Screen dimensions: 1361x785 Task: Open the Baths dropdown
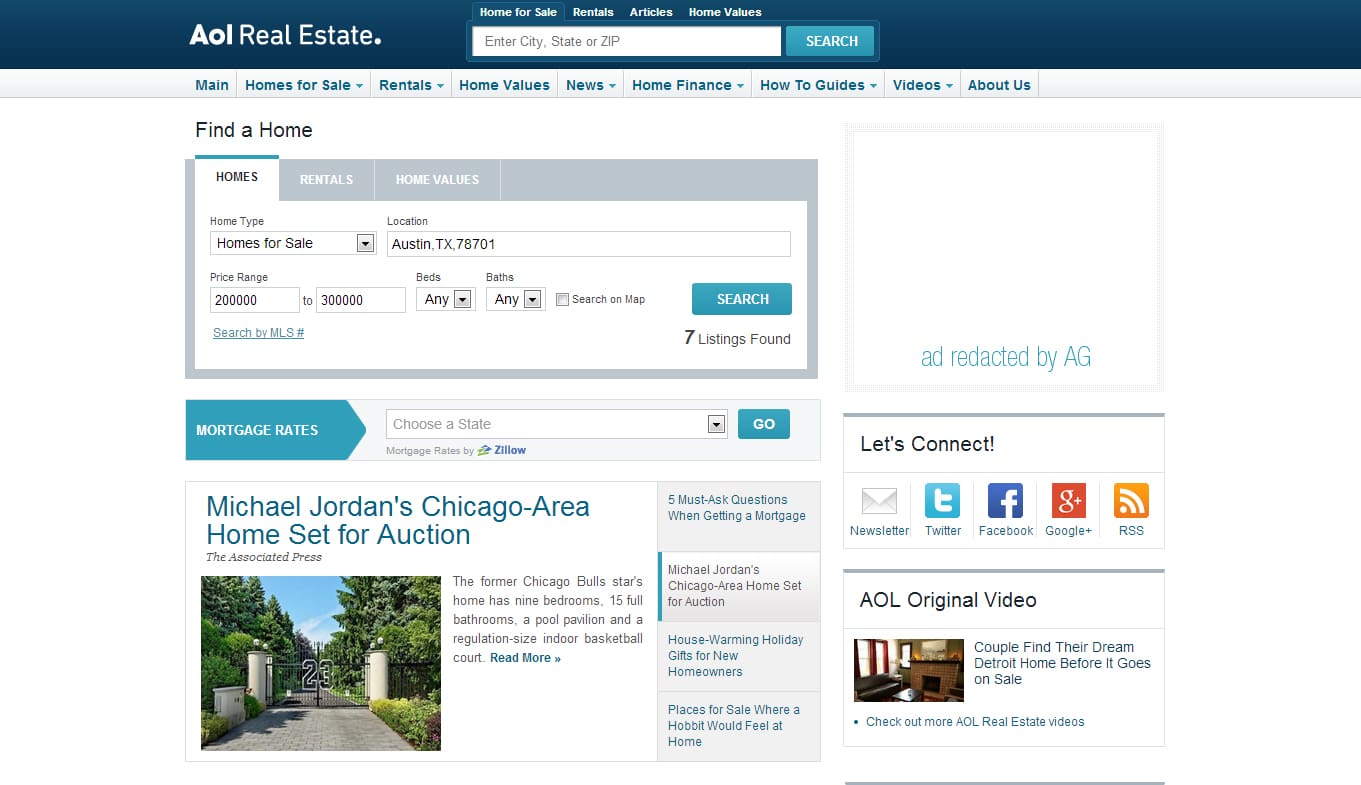515,299
